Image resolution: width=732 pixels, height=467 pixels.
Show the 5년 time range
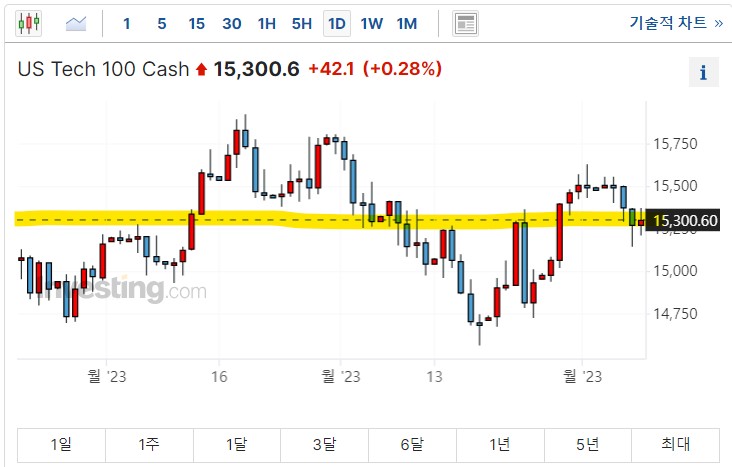click(x=588, y=444)
